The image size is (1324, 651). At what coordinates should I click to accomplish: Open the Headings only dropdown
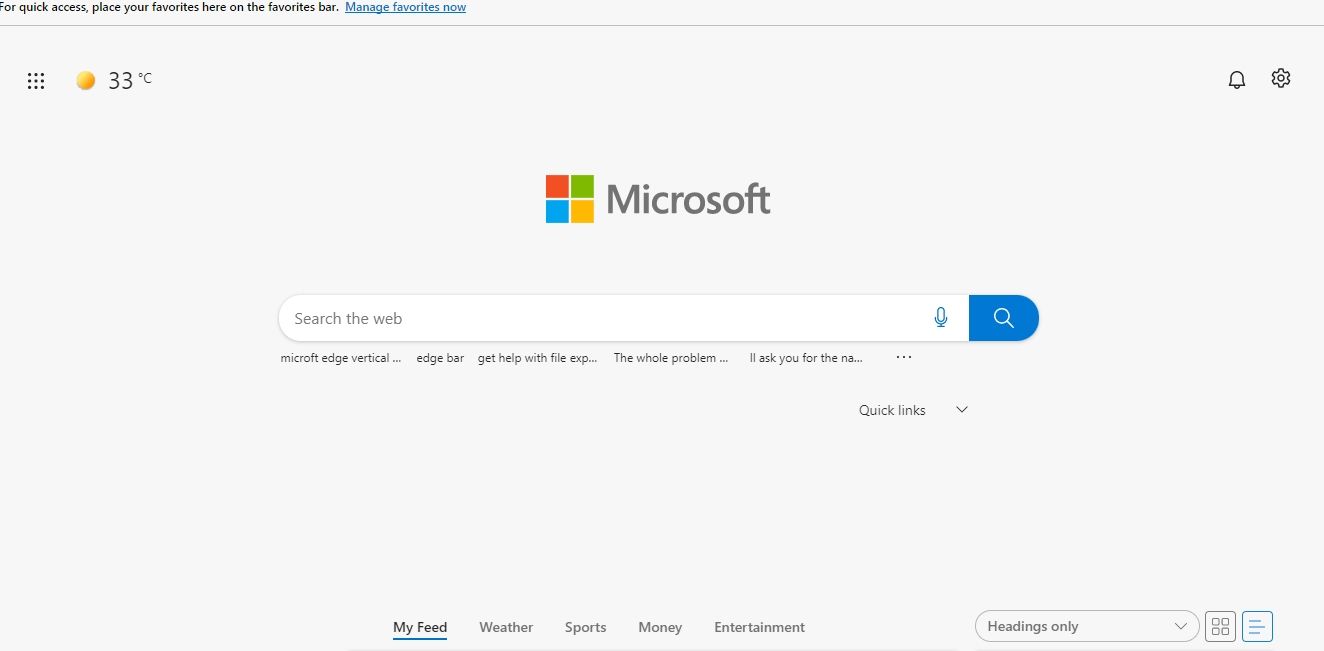point(1086,627)
